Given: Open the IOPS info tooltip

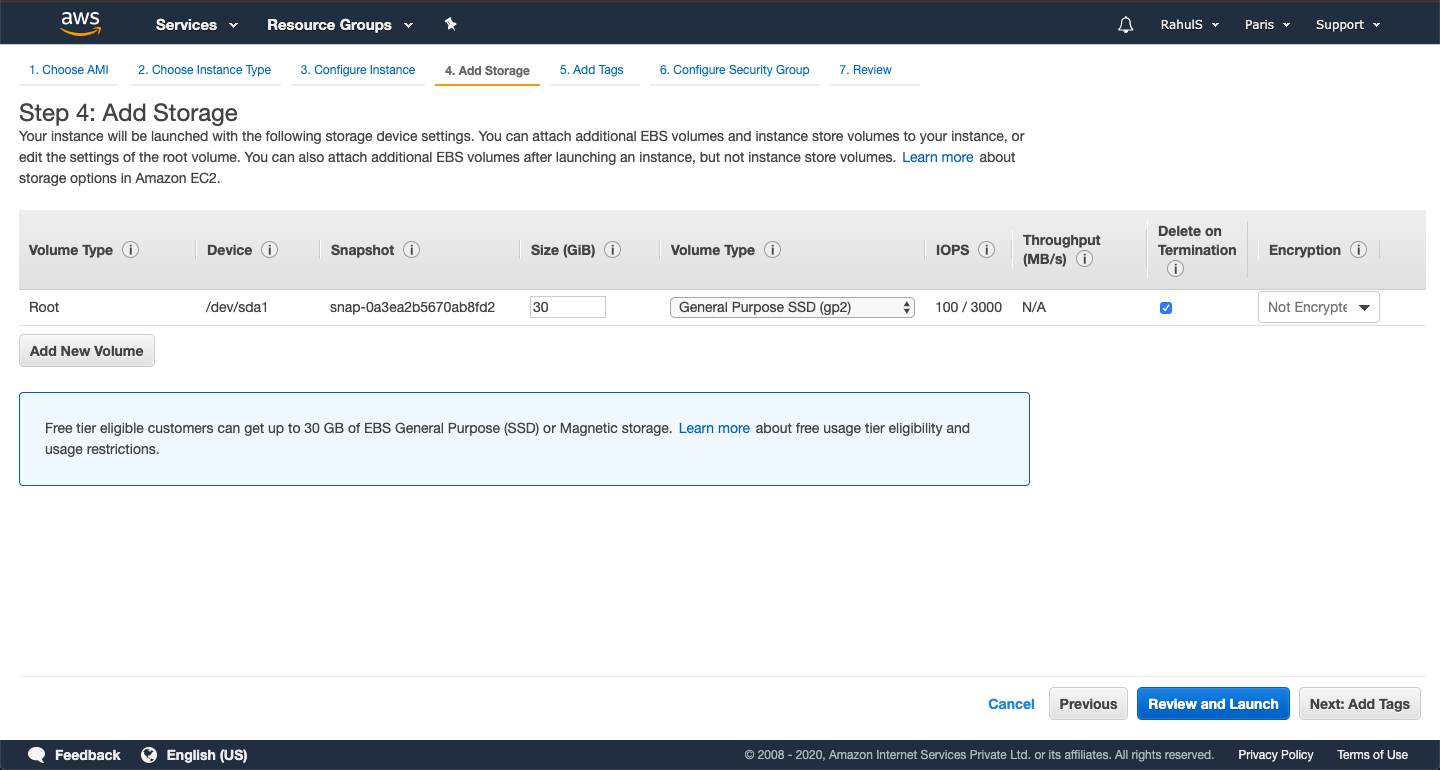Looking at the screenshot, I should pyautogui.click(x=986, y=250).
